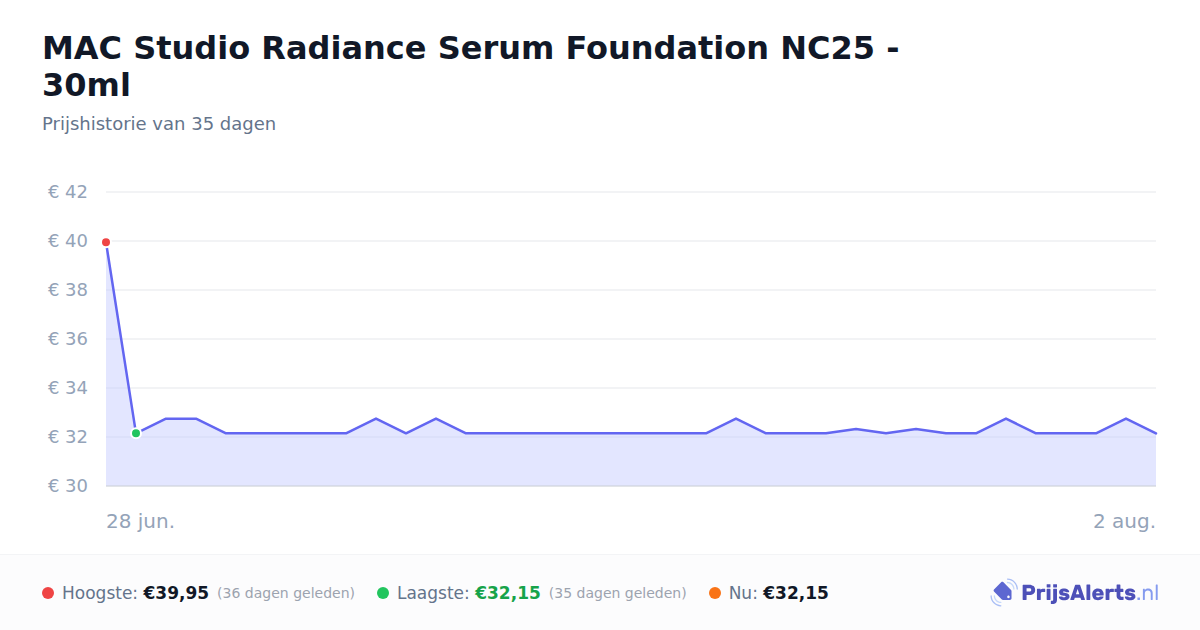Click the € 30 axis label
The width and height of the screenshot is (1200, 630).
pyautogui.click(x=68, y=486)
